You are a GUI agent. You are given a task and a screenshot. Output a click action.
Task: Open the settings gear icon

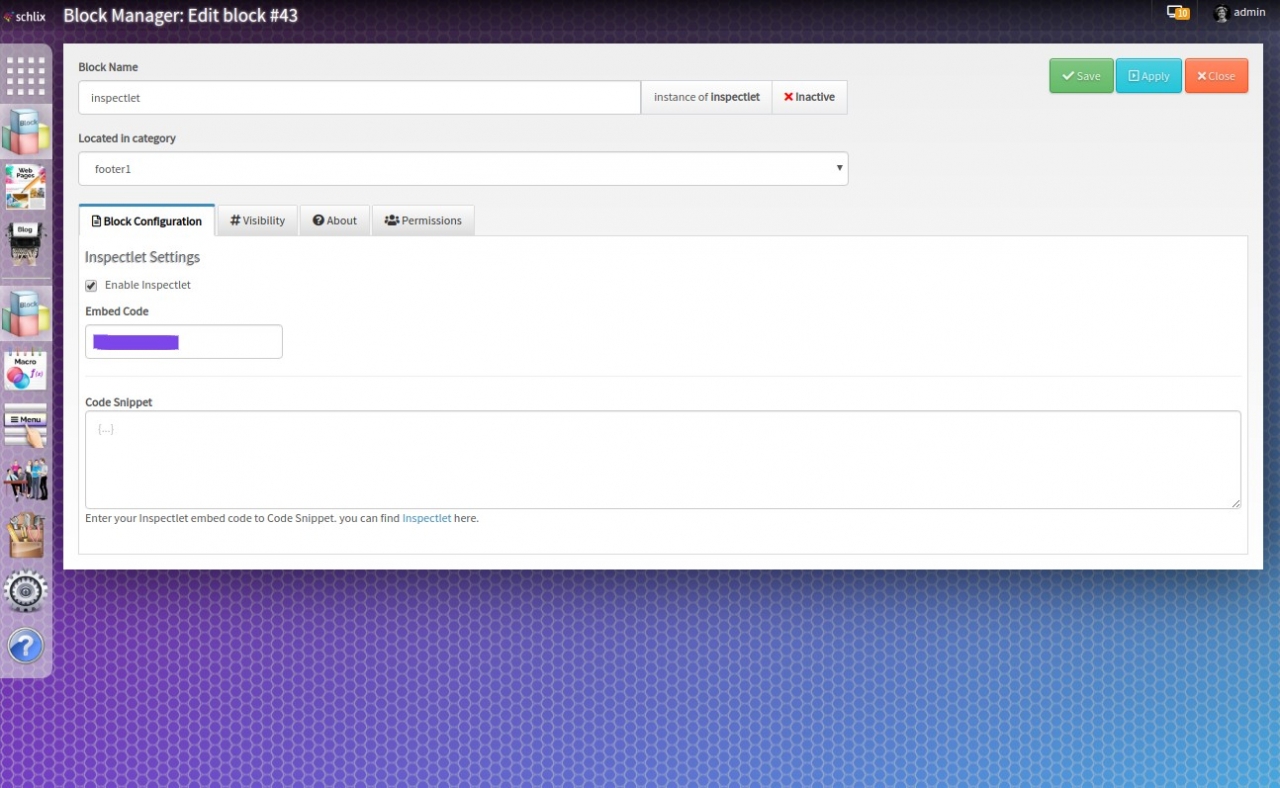tap(26, 591)
